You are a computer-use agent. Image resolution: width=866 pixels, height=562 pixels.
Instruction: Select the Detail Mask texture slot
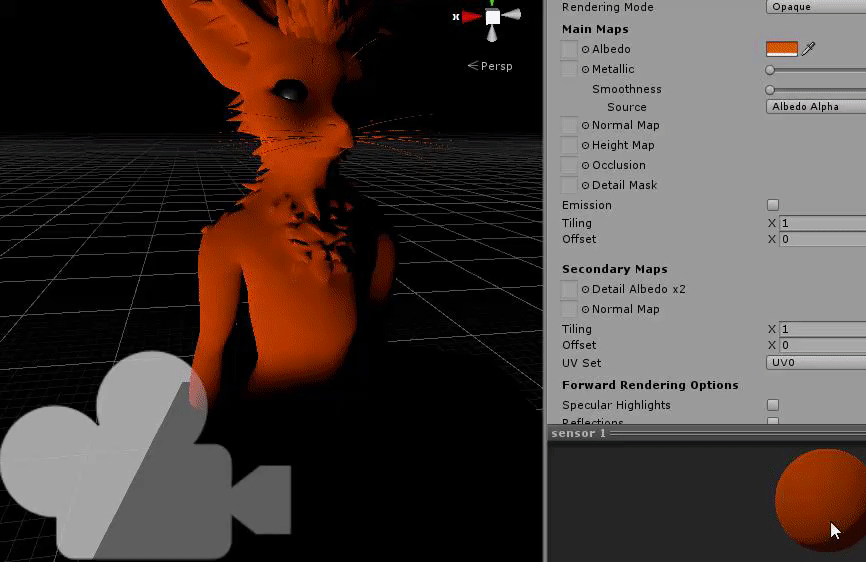(x=569, y=185)
